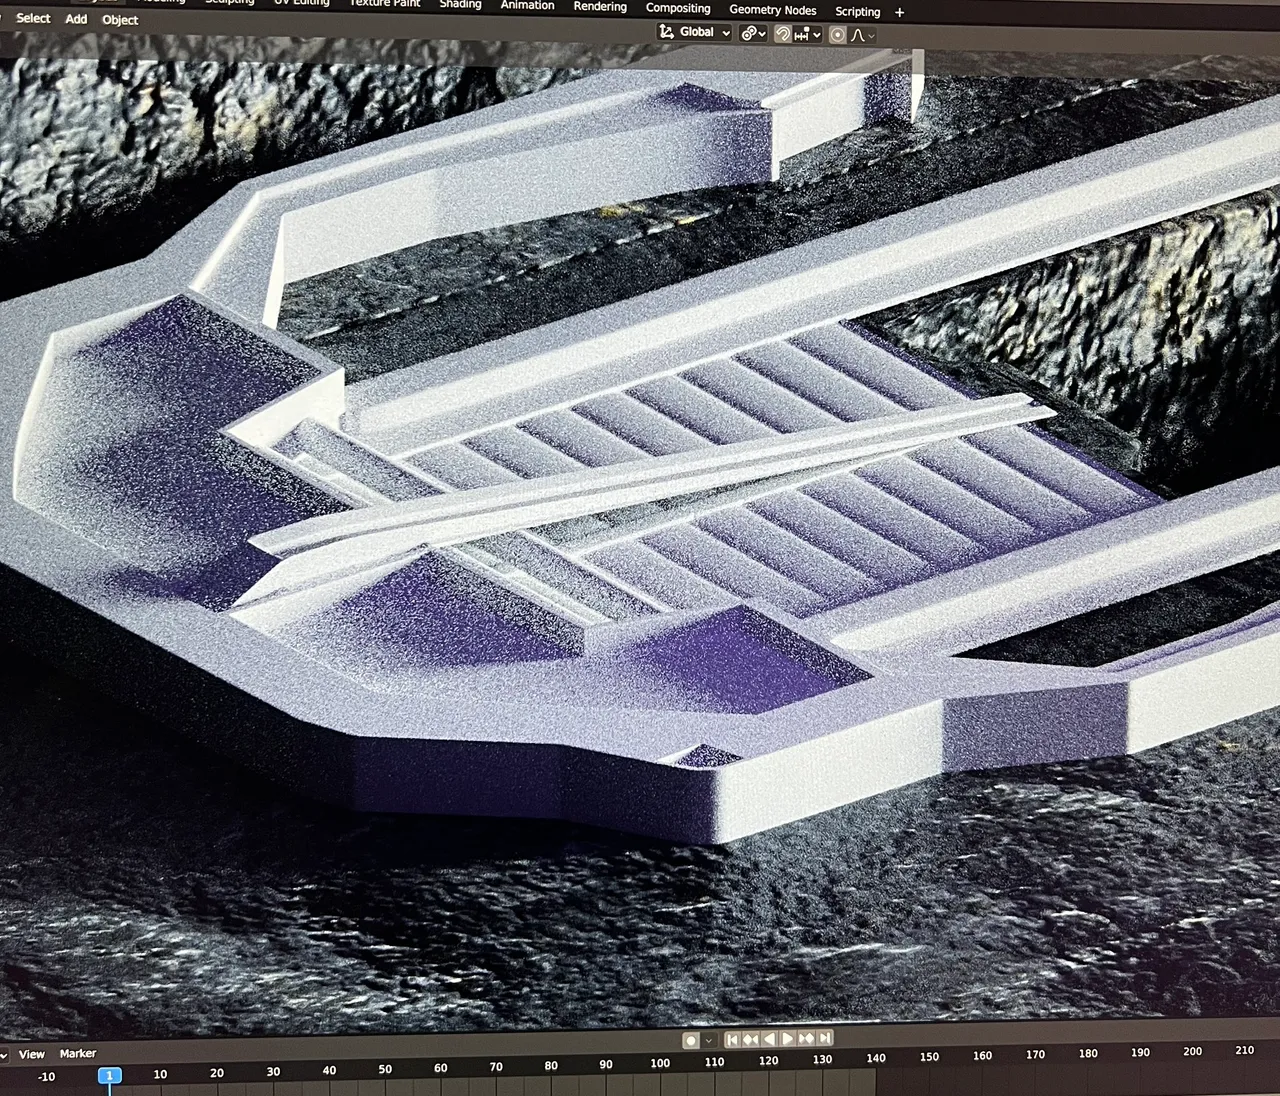
Task: Open the proportional editing falloff dropdown
Action: 864,36
